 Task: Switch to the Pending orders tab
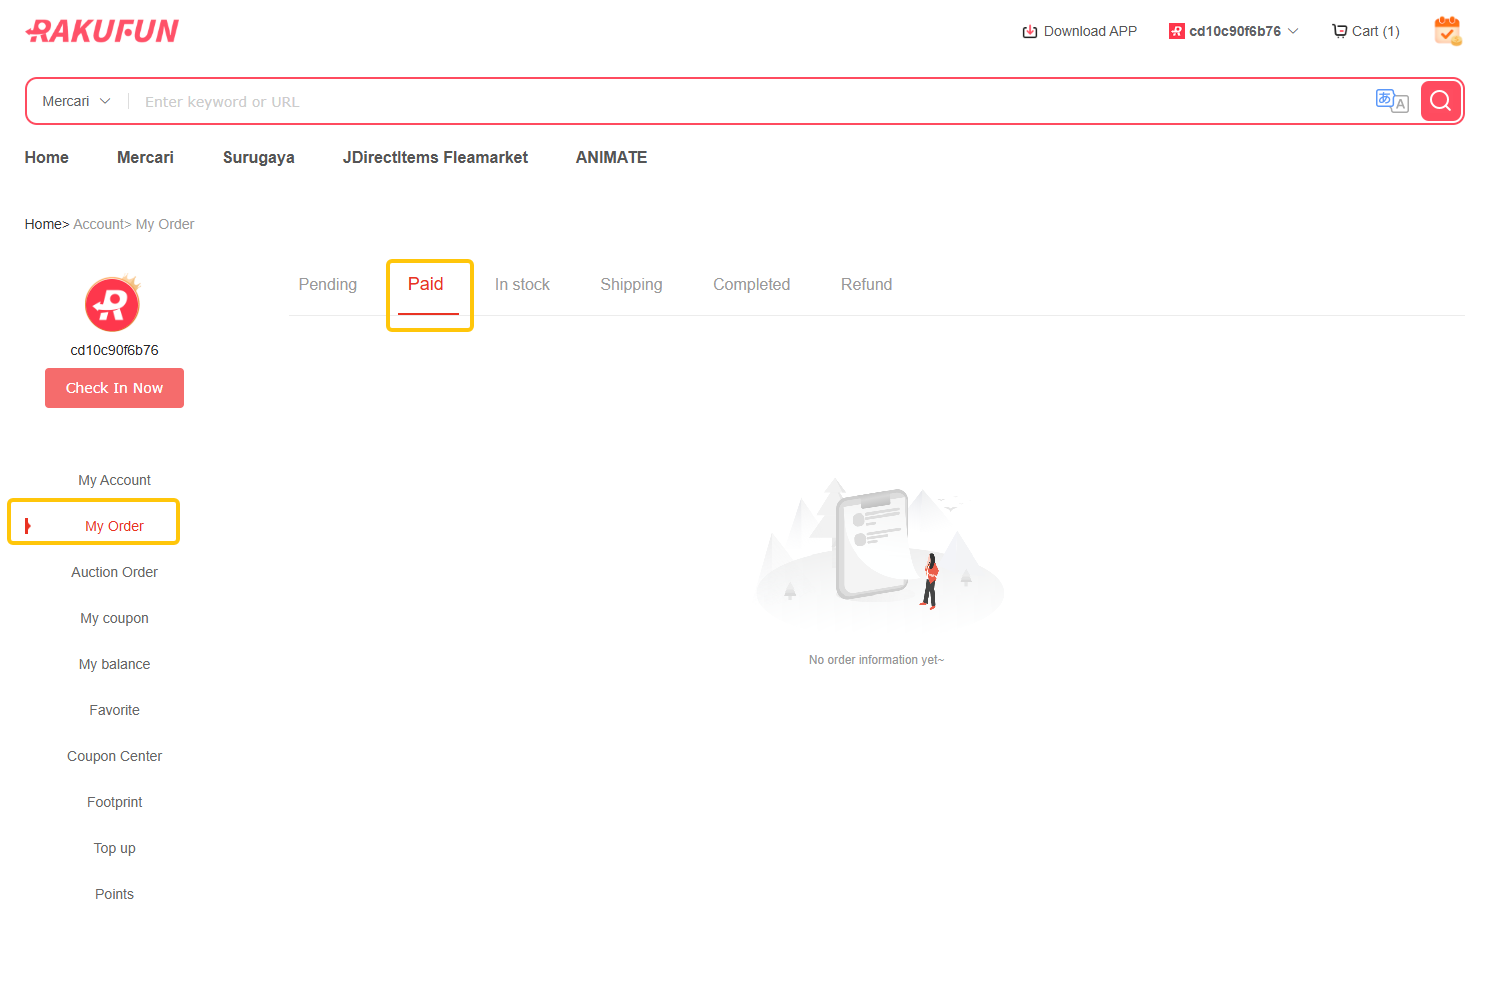327,285
